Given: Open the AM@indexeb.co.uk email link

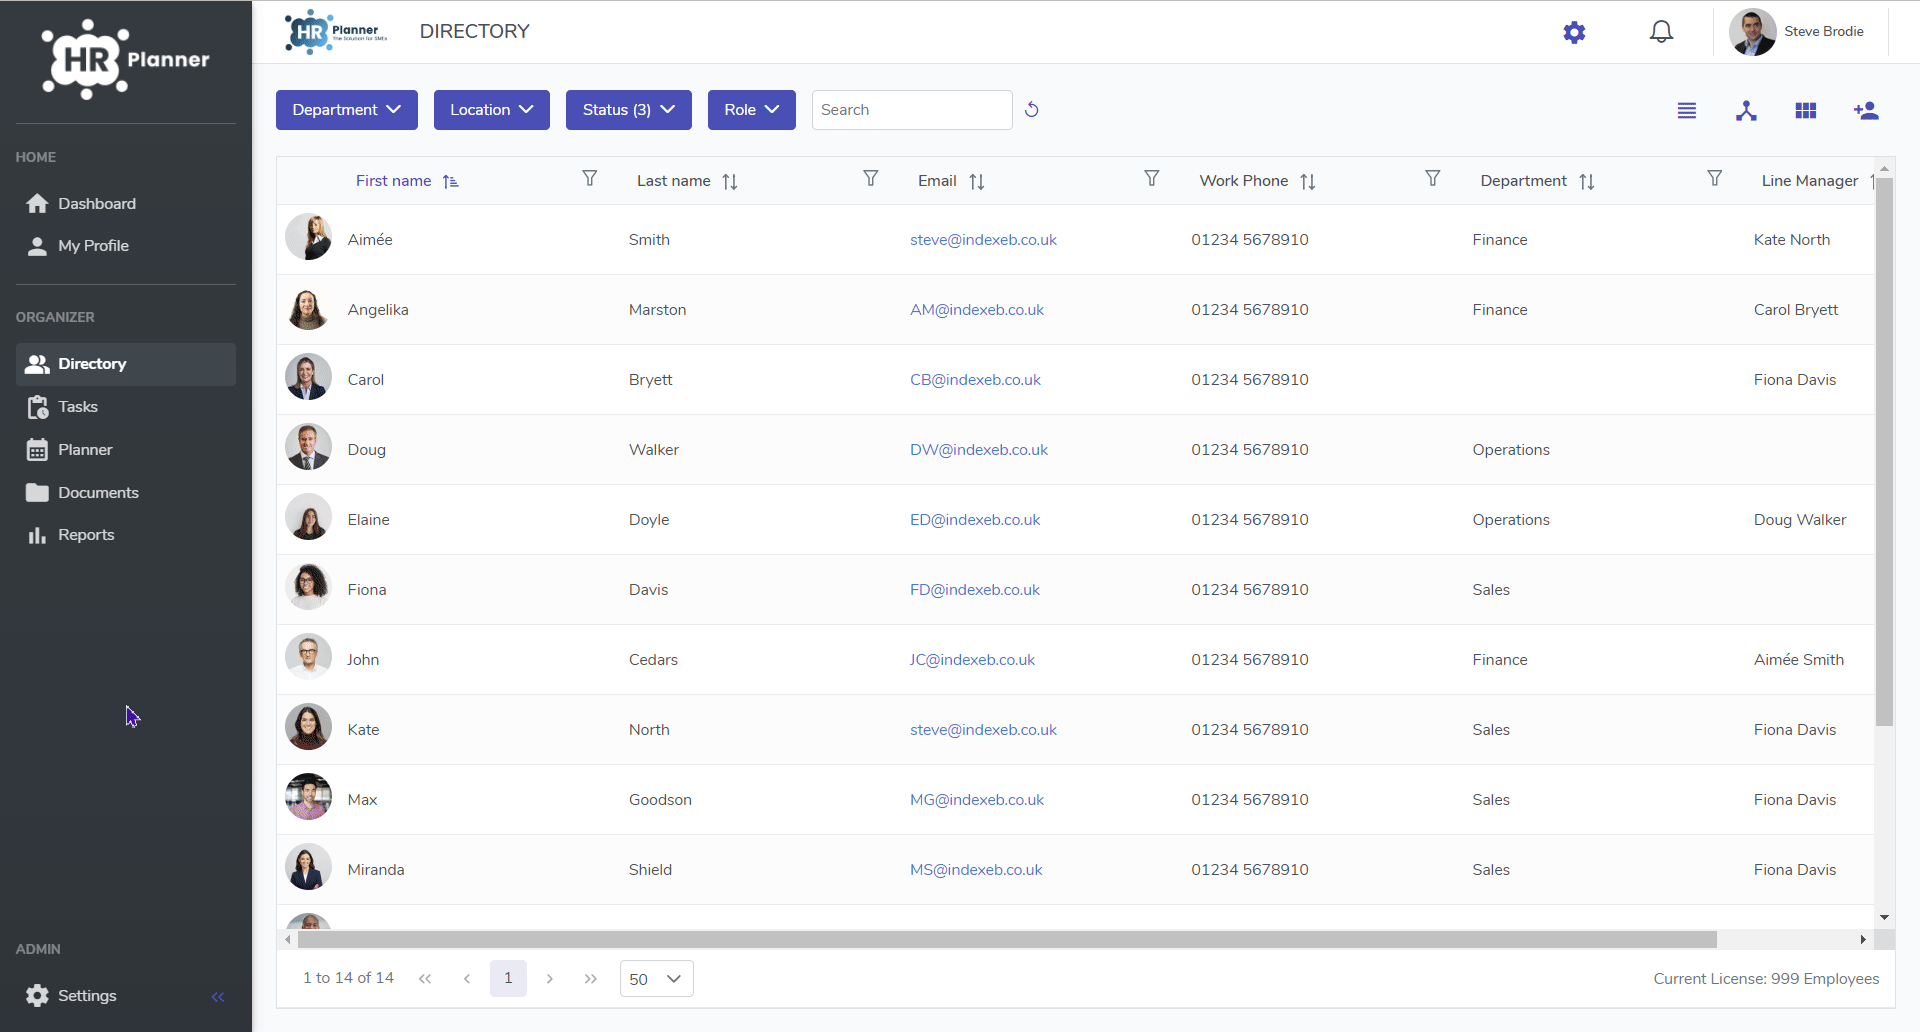Looking at the screenshot, I should point(977,310).
